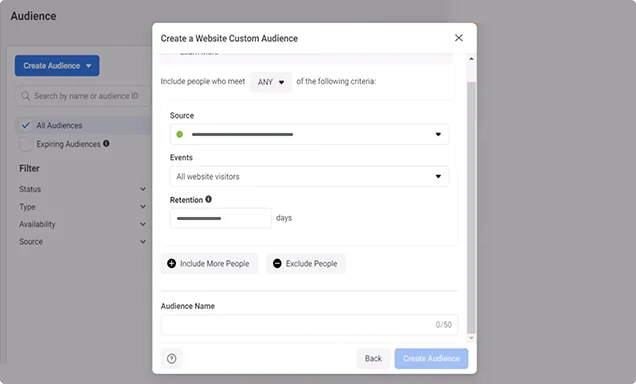Open the Source pixel dropdown

tap(309, 134)
